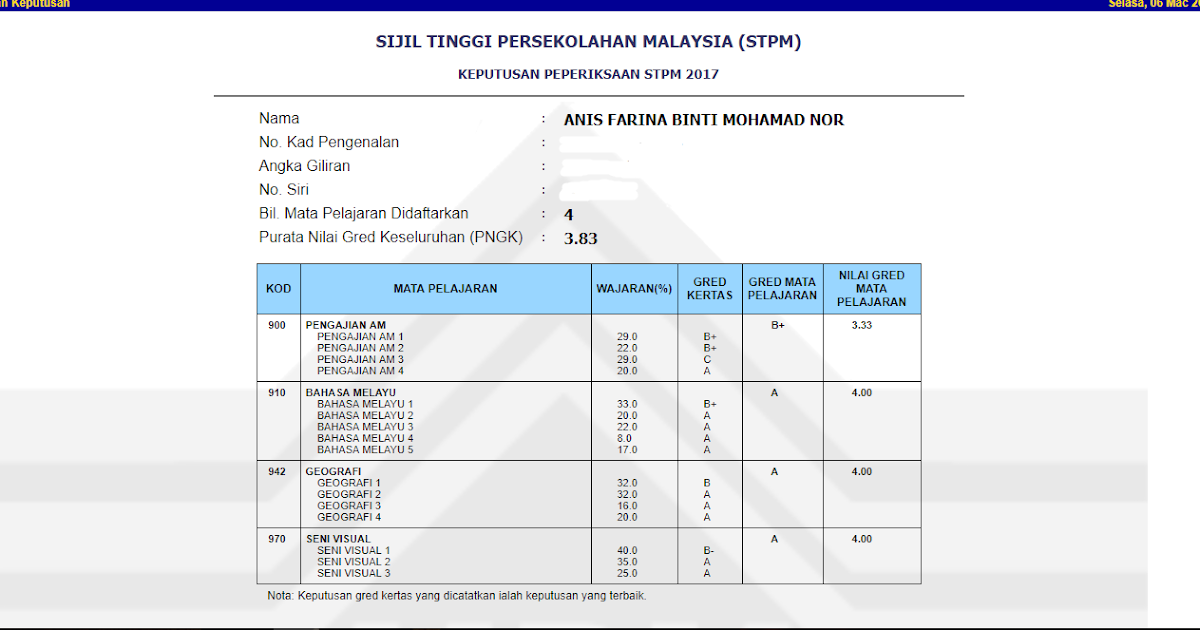
Task: Click the GRED KERTAS column header
Action: [x=709, y=288]
